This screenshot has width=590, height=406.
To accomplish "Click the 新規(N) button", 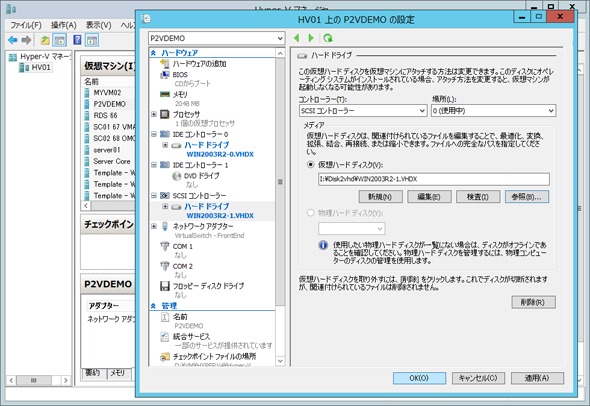I will 380,196.
